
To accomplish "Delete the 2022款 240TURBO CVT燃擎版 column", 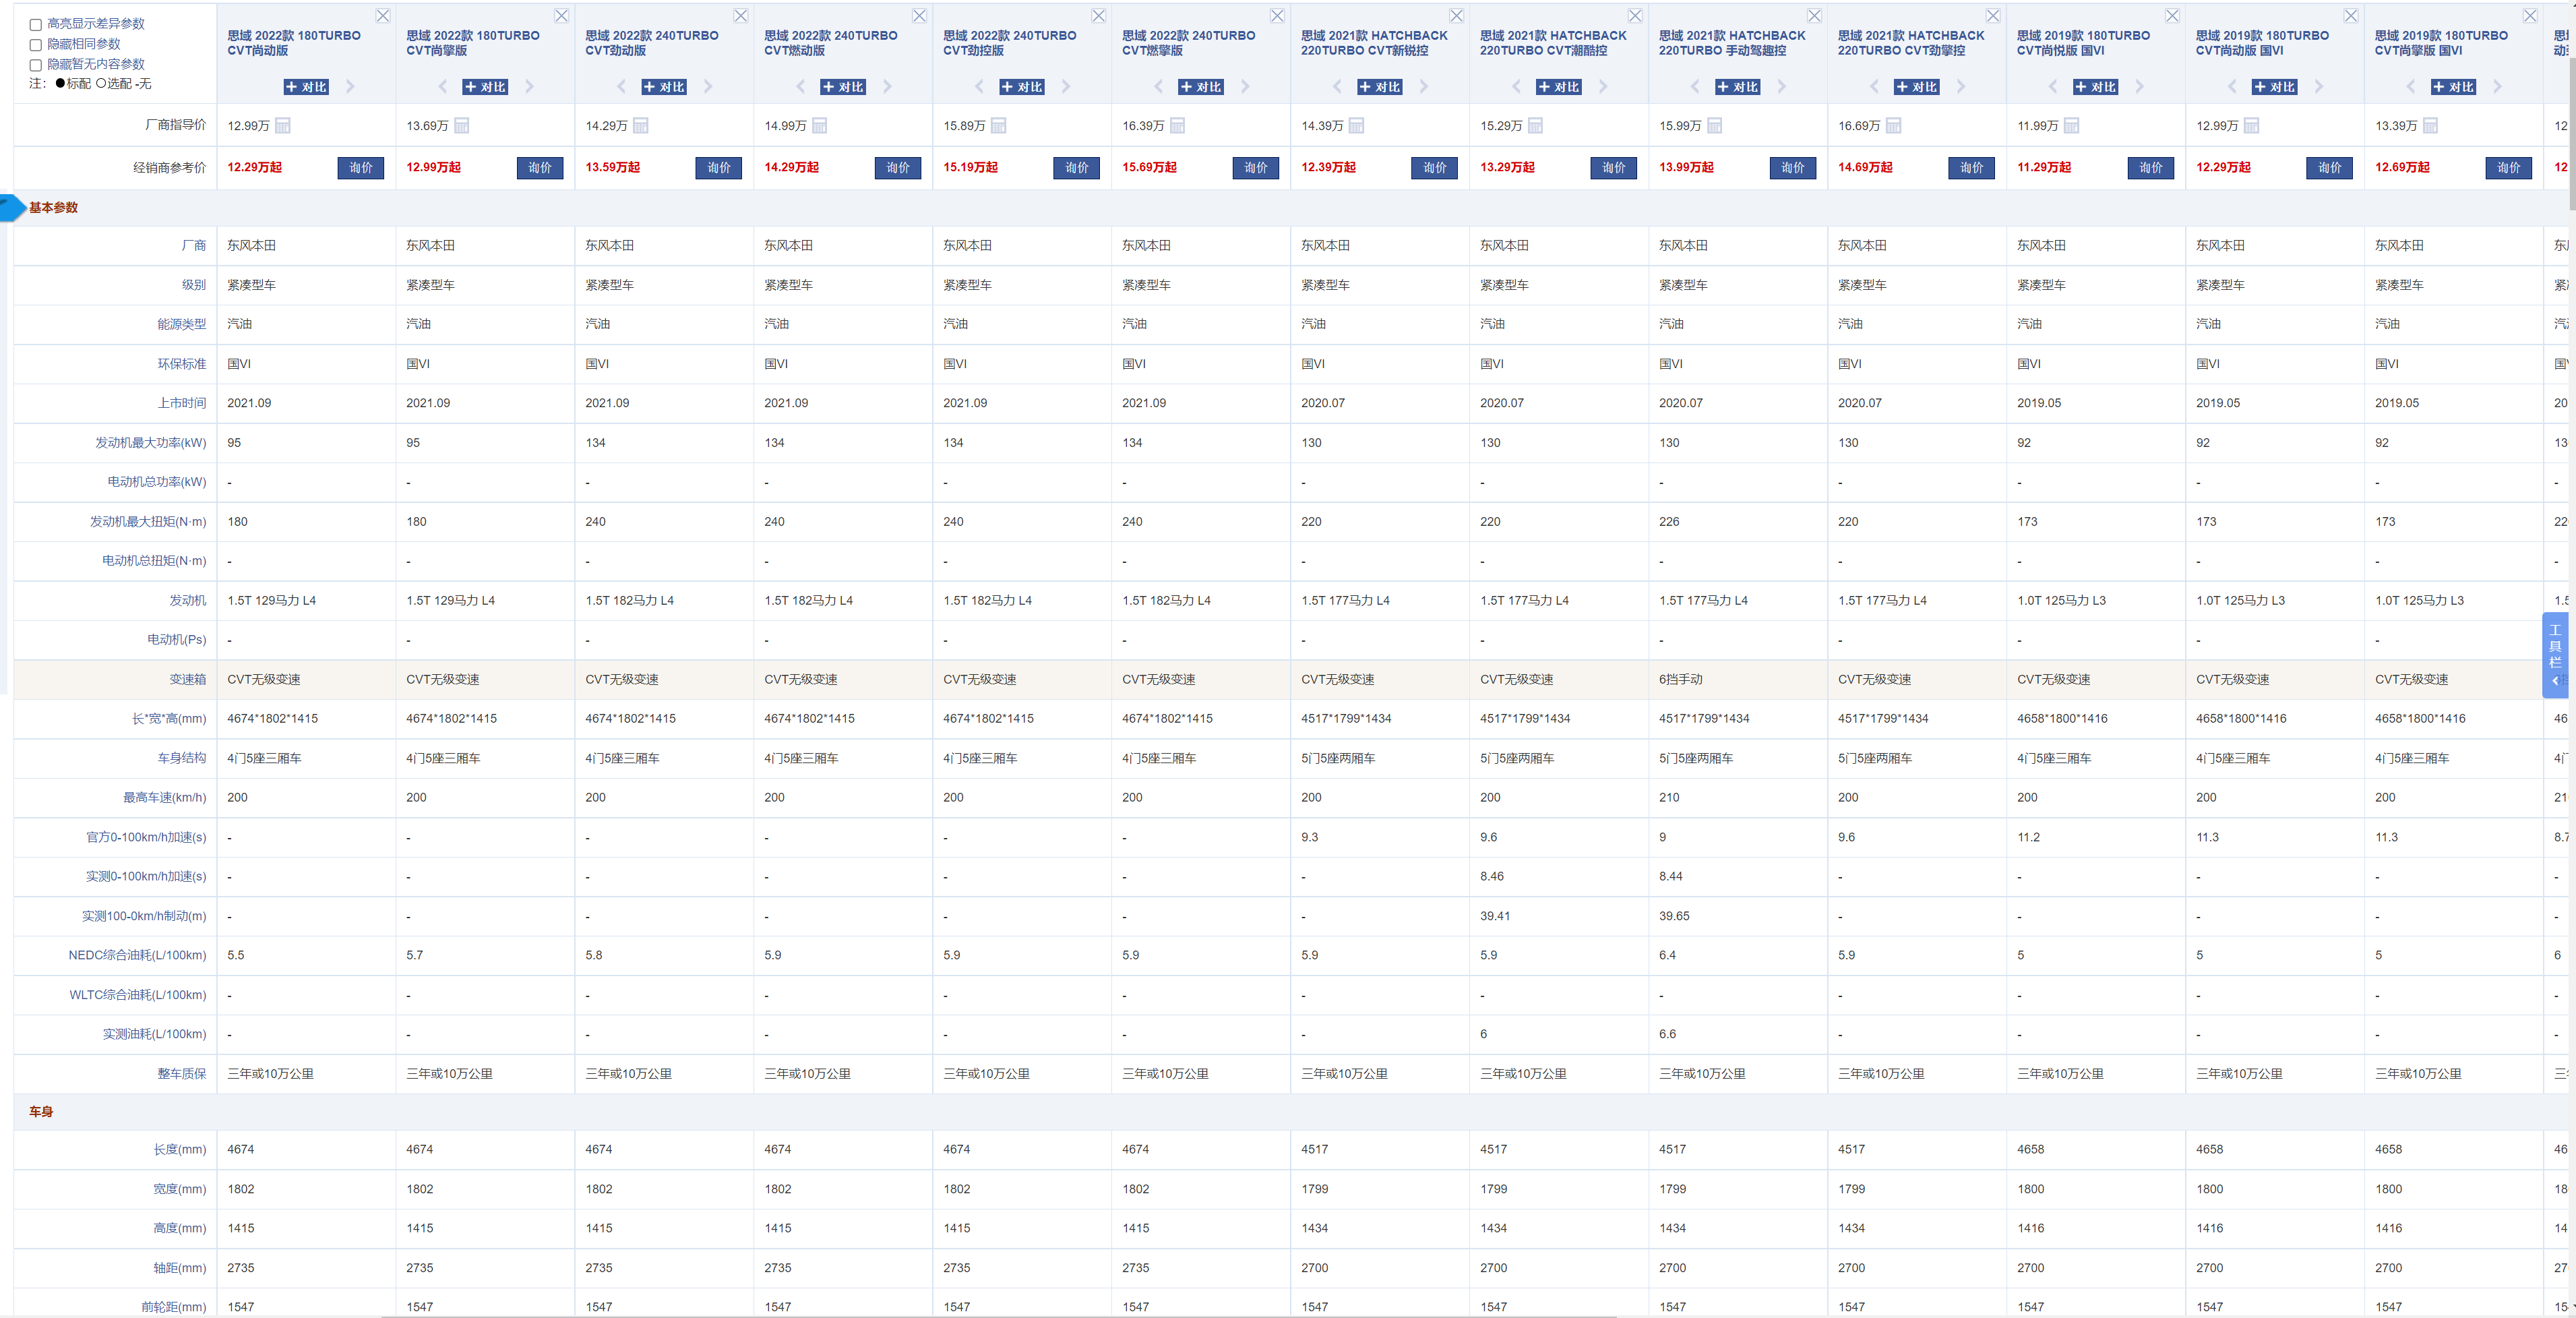I will tap(1278, 16).
